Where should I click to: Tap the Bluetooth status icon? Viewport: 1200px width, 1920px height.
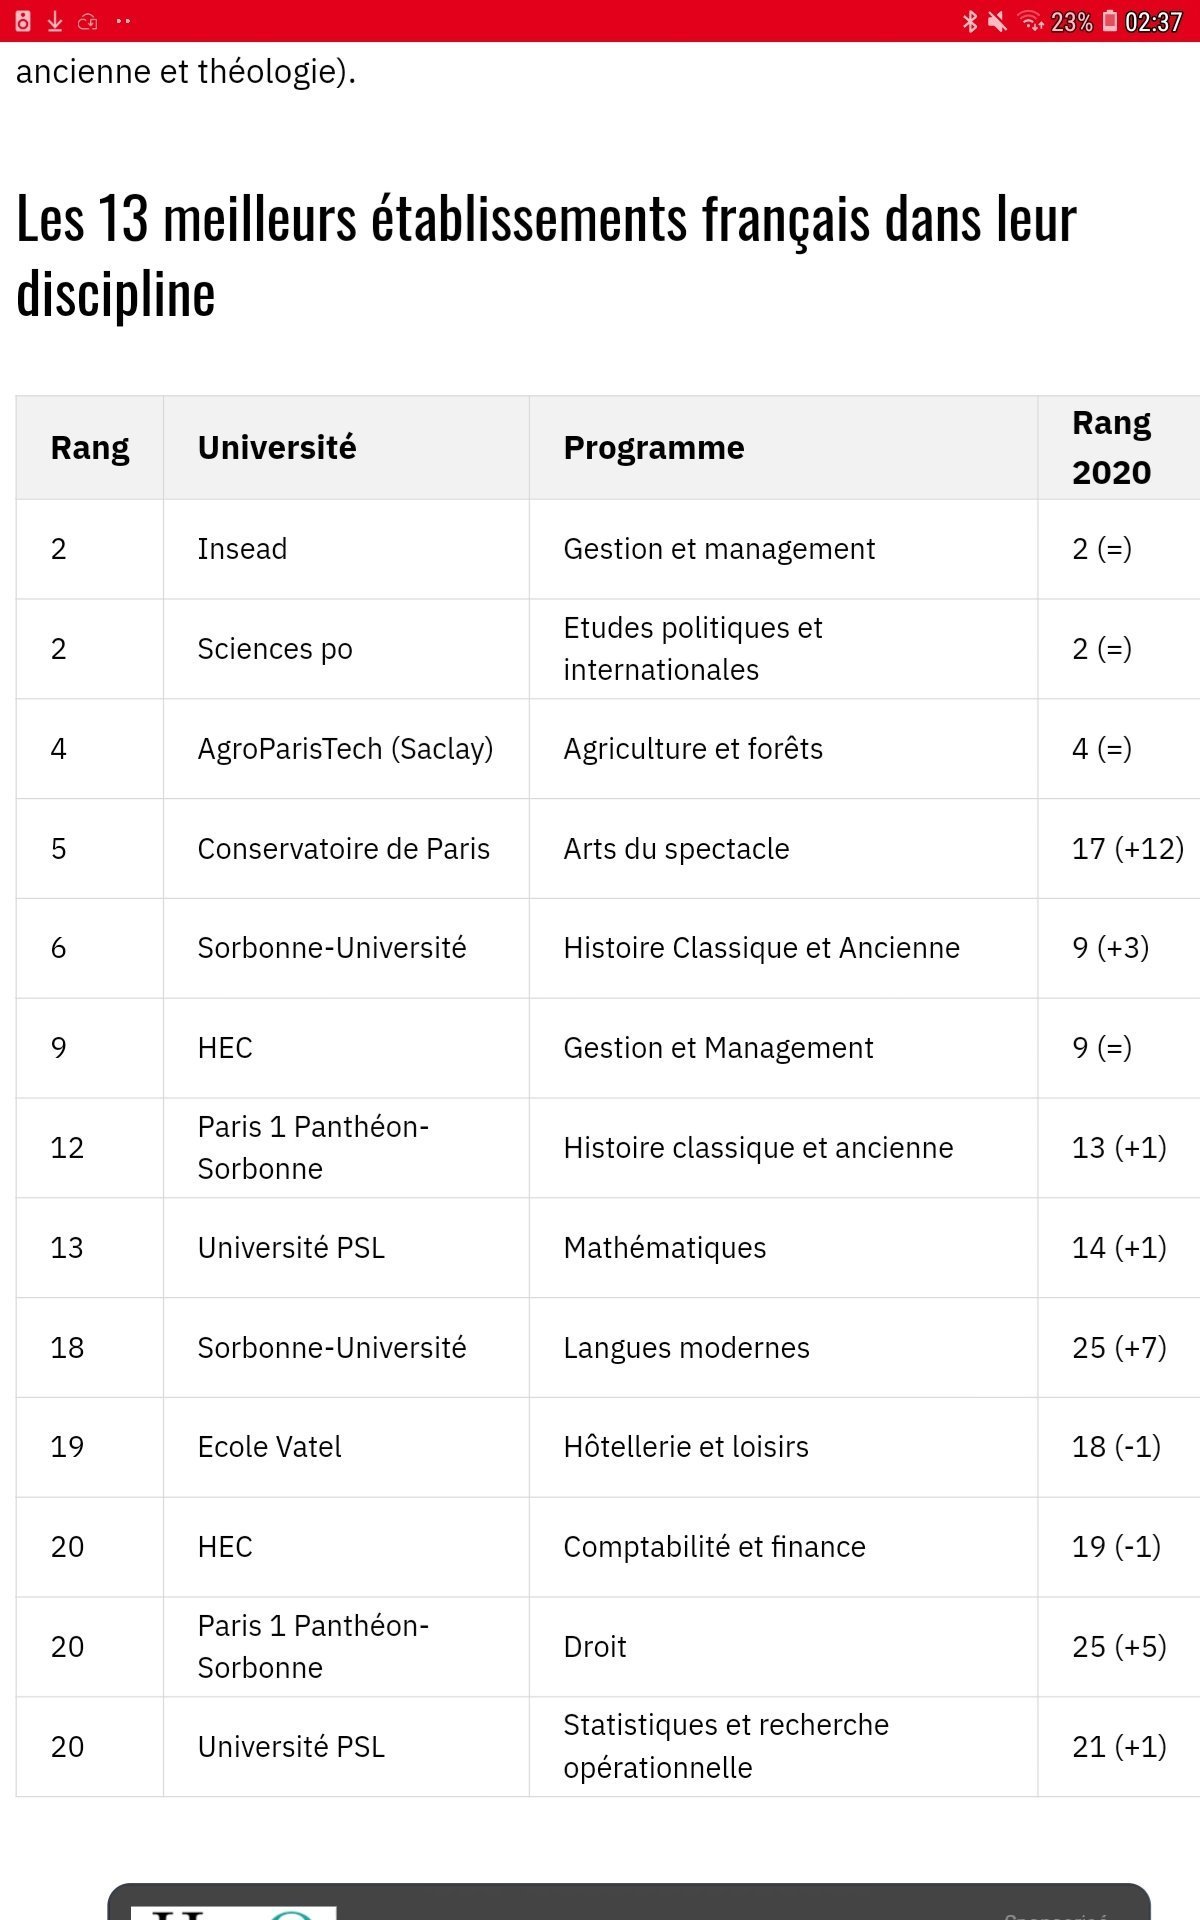(x=969, y=21)
